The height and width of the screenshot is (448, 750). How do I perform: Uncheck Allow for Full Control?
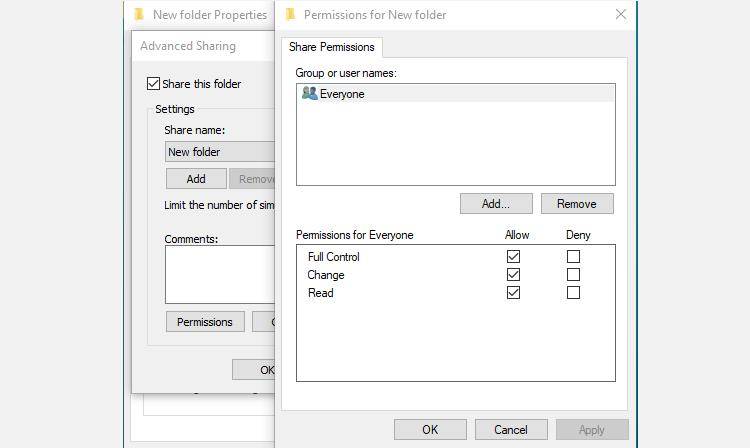coord(513,257)
